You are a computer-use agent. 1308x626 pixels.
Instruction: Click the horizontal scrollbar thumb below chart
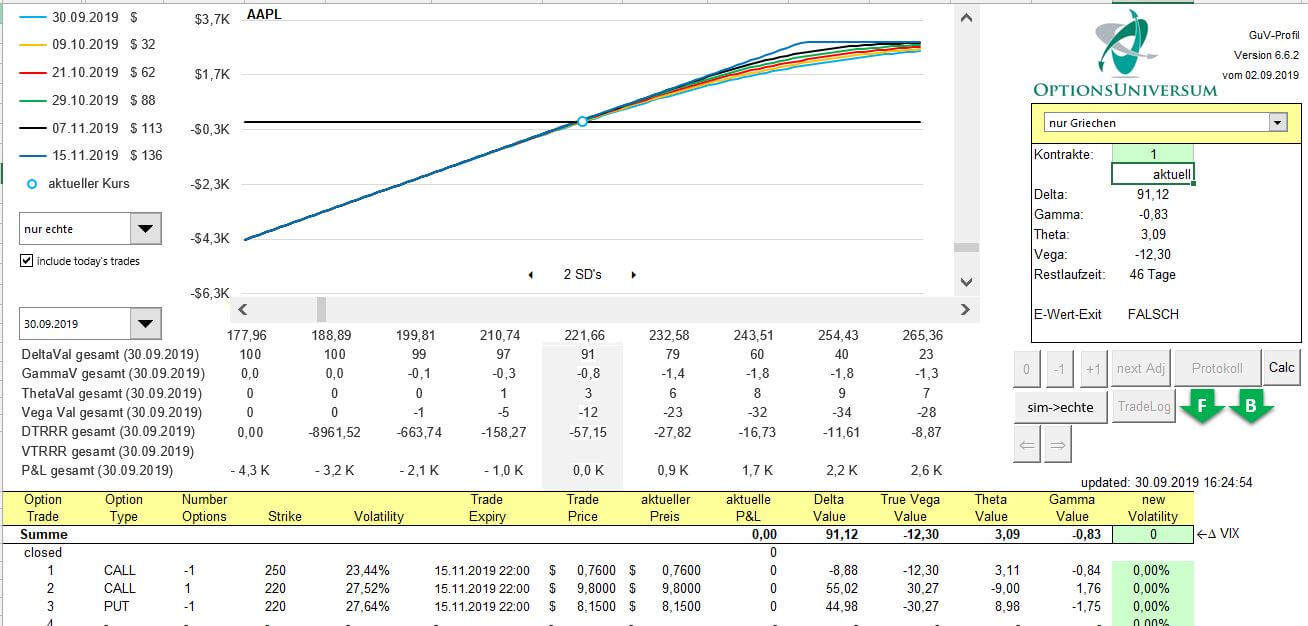click(x=321, y=309)
